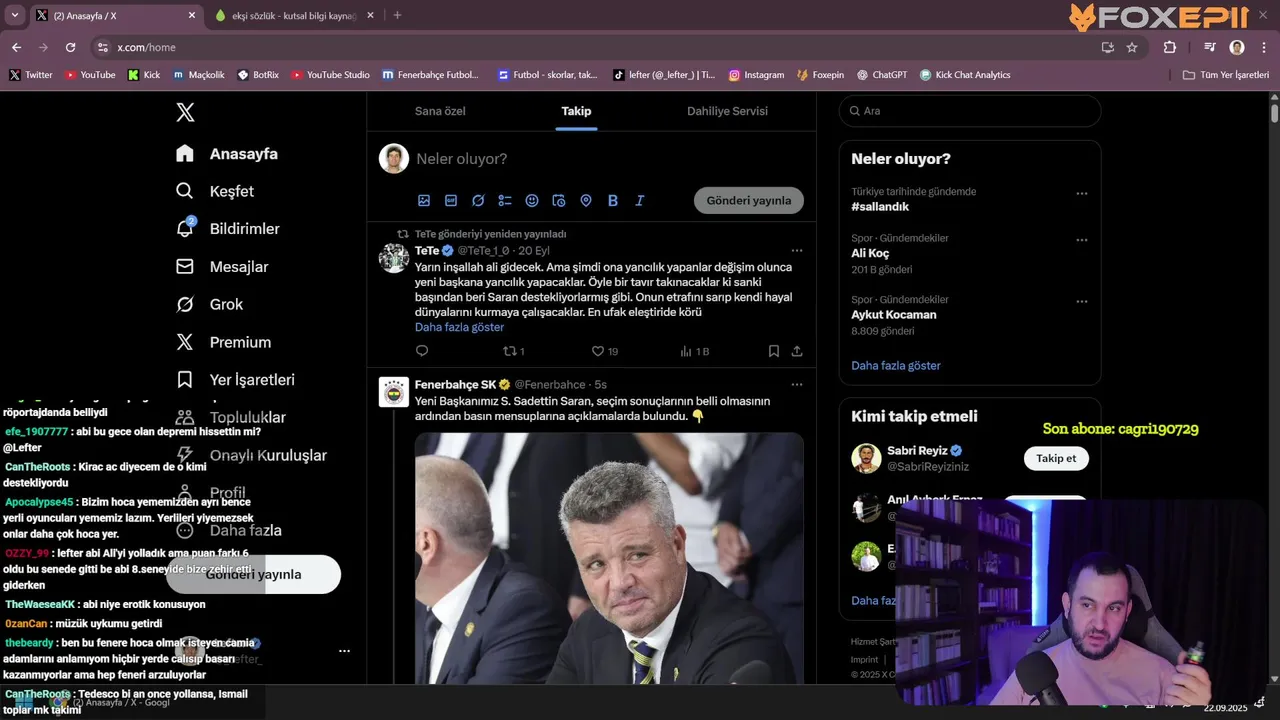Switch to the Sana özel tab
Image resolution: width=1280 pixels, height=720 pixels.
440,111
